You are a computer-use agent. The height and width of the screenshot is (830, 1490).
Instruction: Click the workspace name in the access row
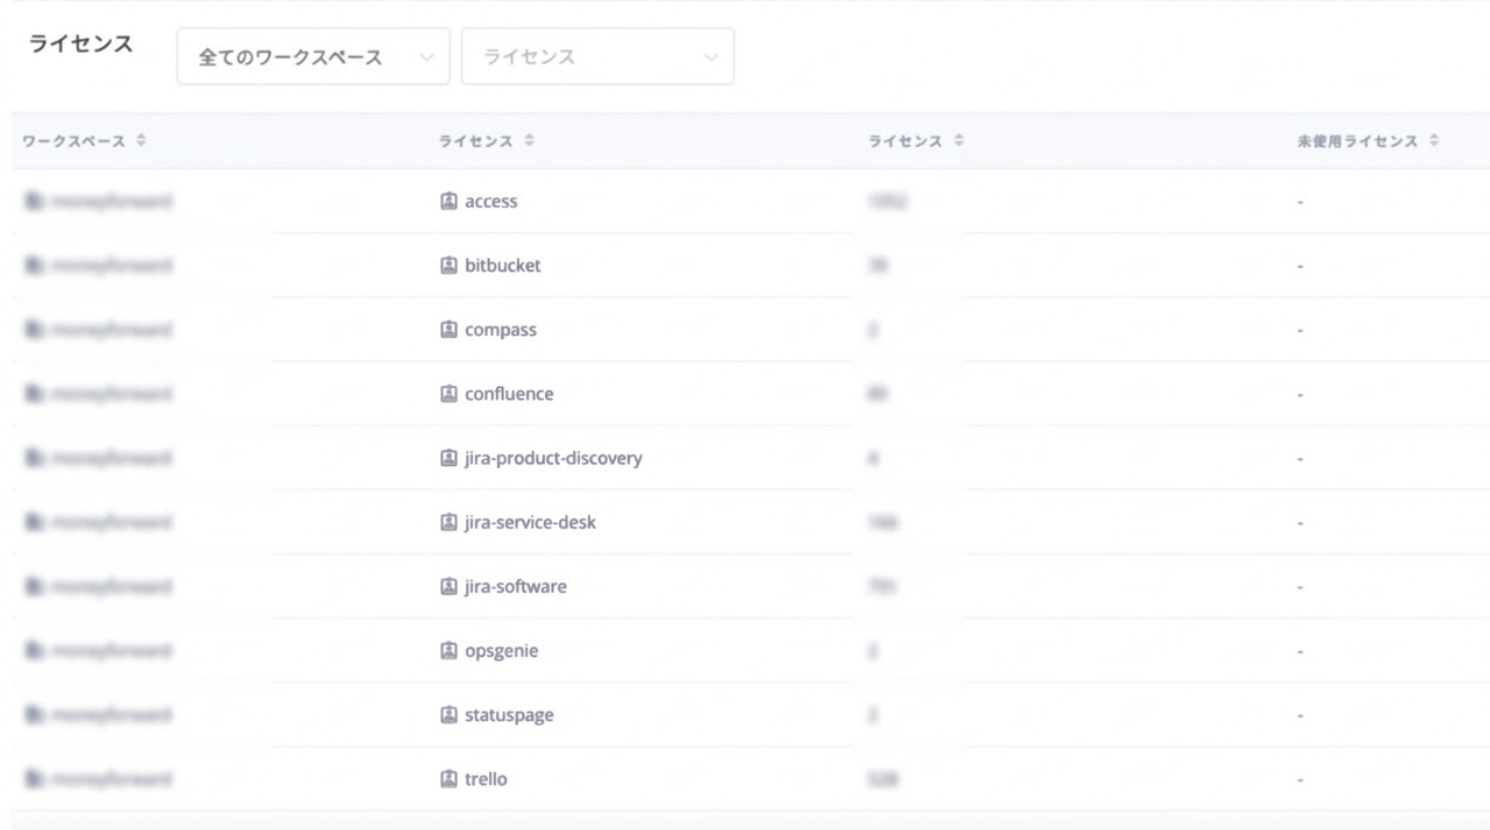tap(111, 201)
